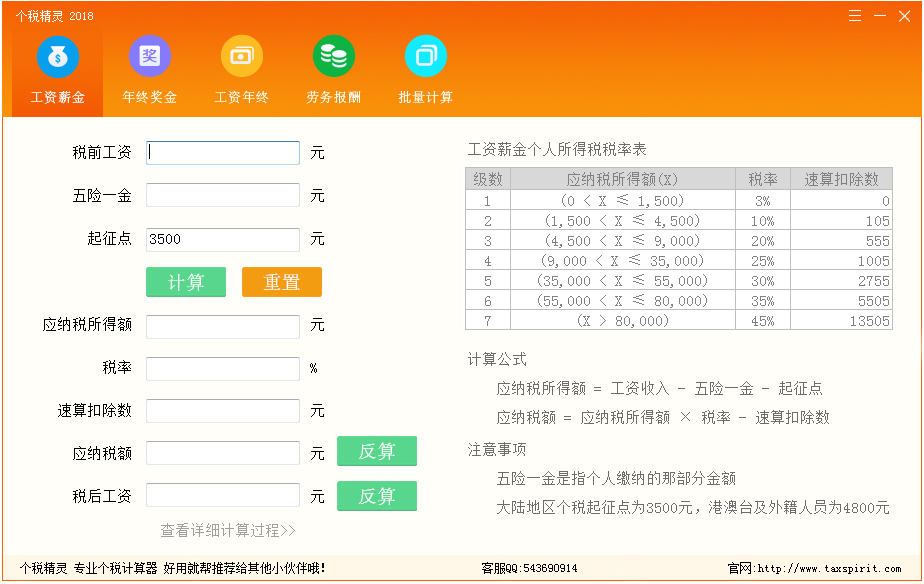Image resolution: width=924 pixels, height=584 pixels.
Task: Open the hamburger menu in title bar
Action: click(x=853, y=15)
